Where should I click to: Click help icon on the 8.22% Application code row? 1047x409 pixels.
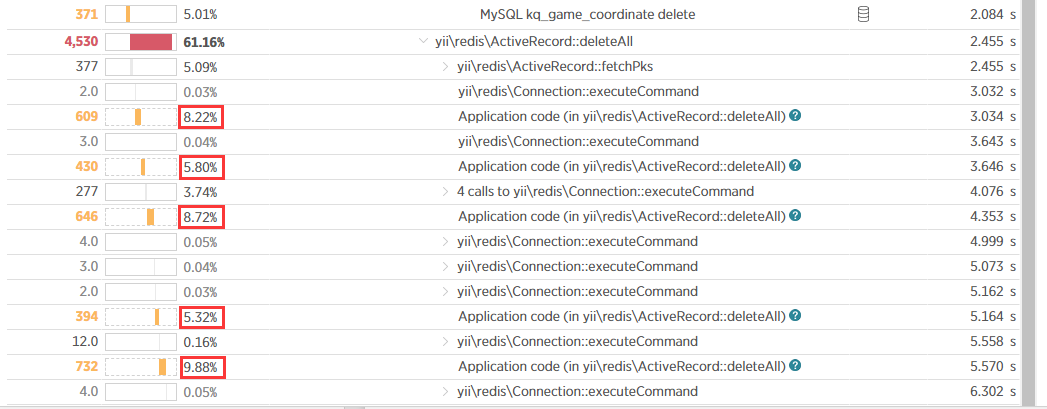point(795,117)
